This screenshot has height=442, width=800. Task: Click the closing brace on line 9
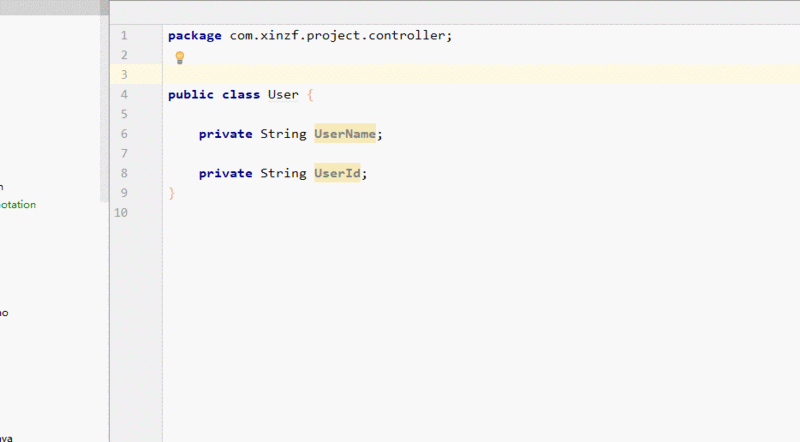pyautogui.click(x=172, y=192)
